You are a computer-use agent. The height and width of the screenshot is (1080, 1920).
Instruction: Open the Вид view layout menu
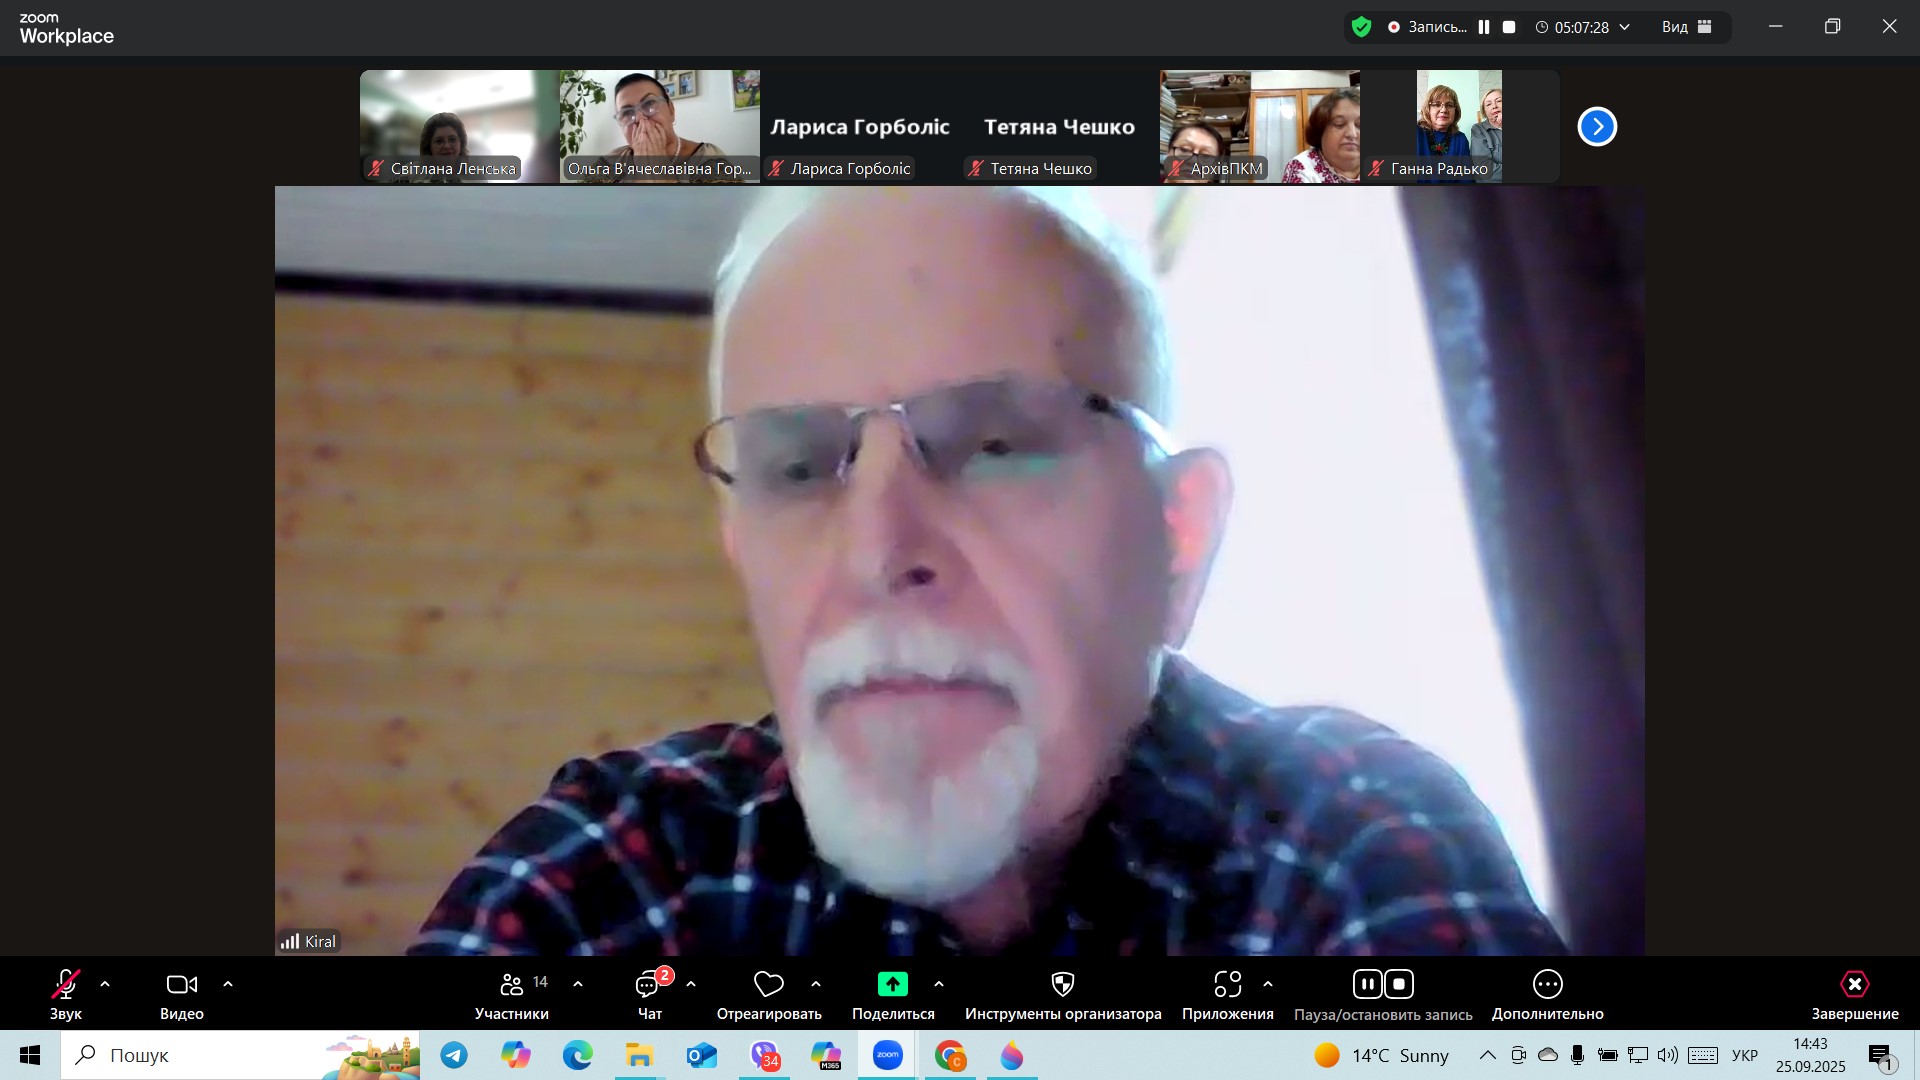(x=1687, y=27)
